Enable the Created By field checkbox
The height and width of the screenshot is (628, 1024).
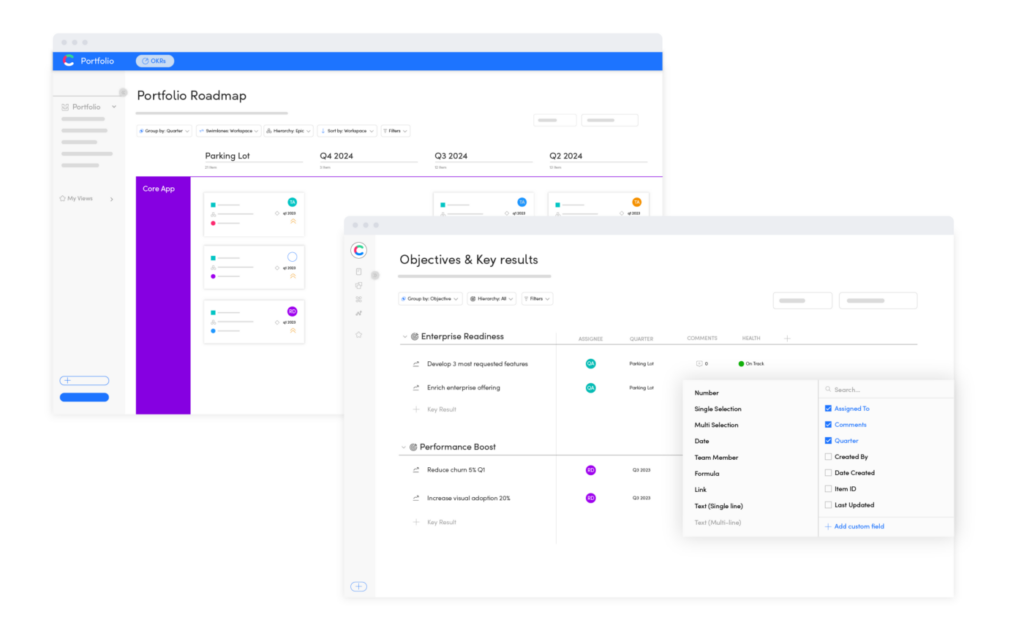pyautogui.click(x=827, y=457)
